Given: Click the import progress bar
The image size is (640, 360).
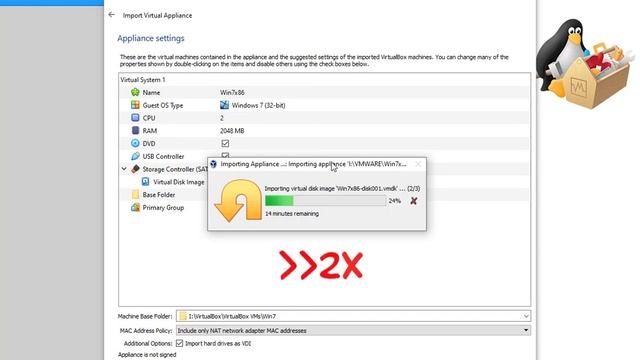Looking at the screenshot, I should pyautogui.click(x=325, y=200).
